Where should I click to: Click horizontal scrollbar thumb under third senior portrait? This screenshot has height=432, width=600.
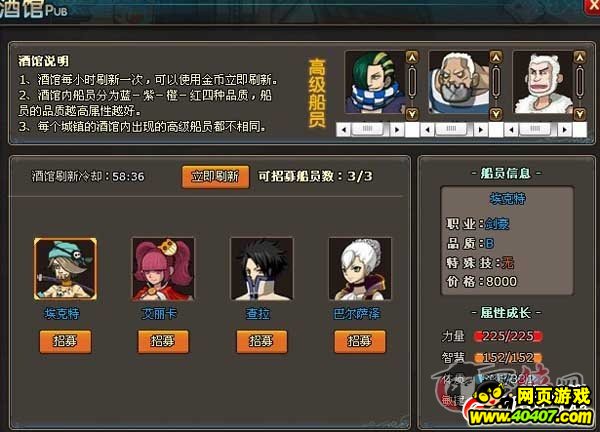pyautogui.click(x=535, y=129)
